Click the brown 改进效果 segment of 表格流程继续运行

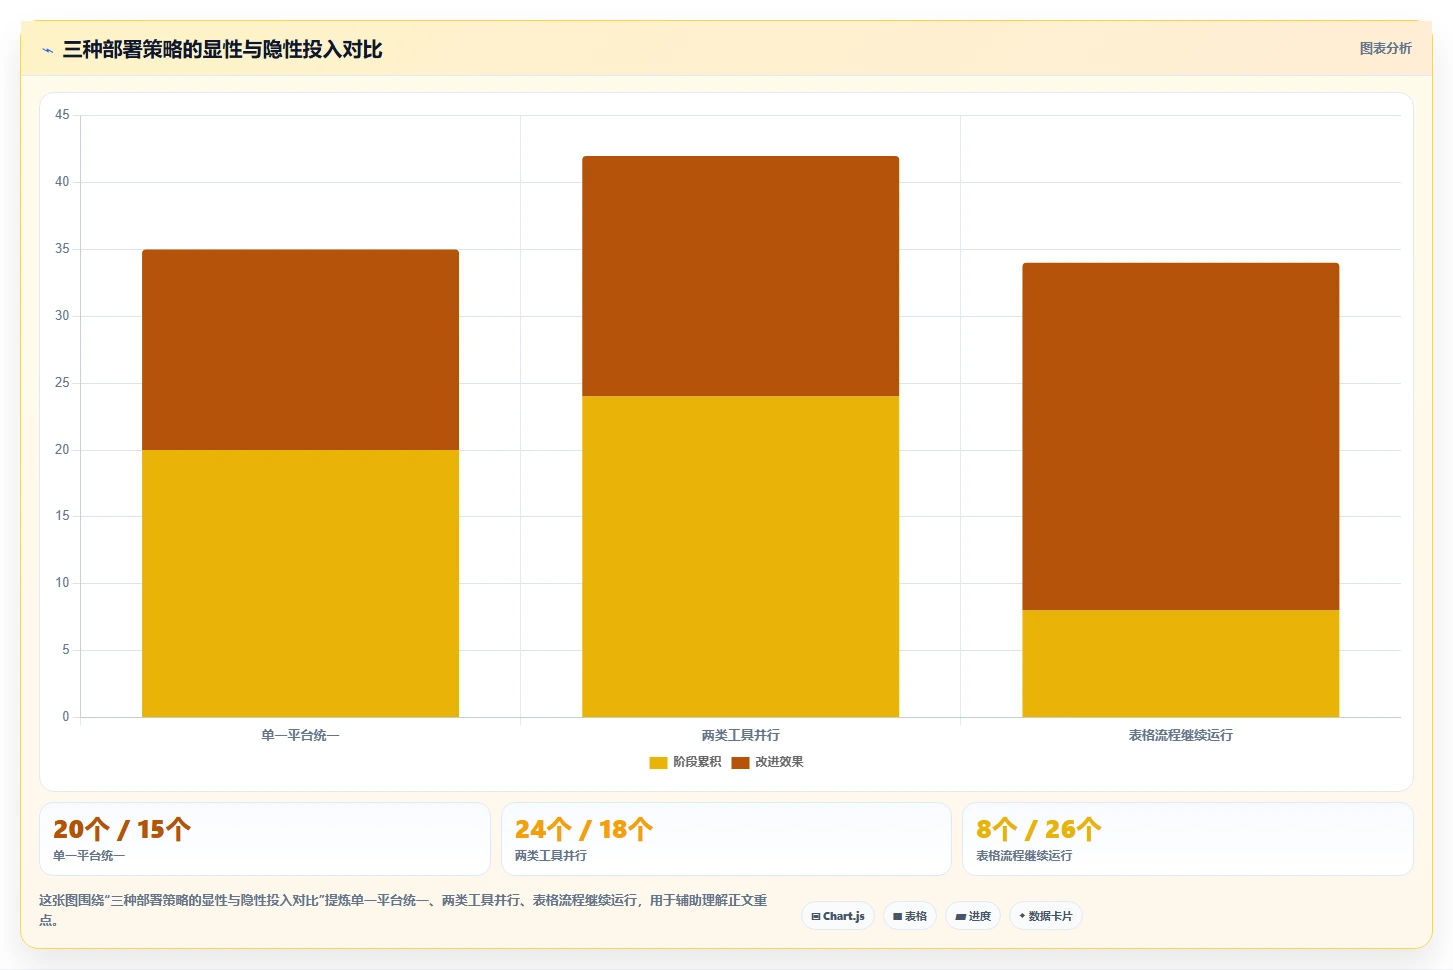pos(1180,436)
